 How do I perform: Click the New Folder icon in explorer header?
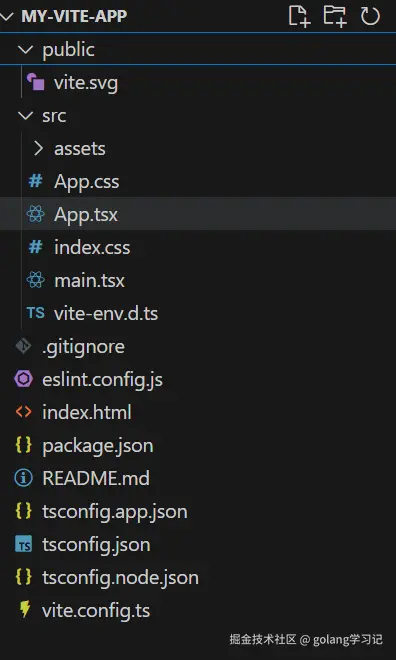coord(335,16)
